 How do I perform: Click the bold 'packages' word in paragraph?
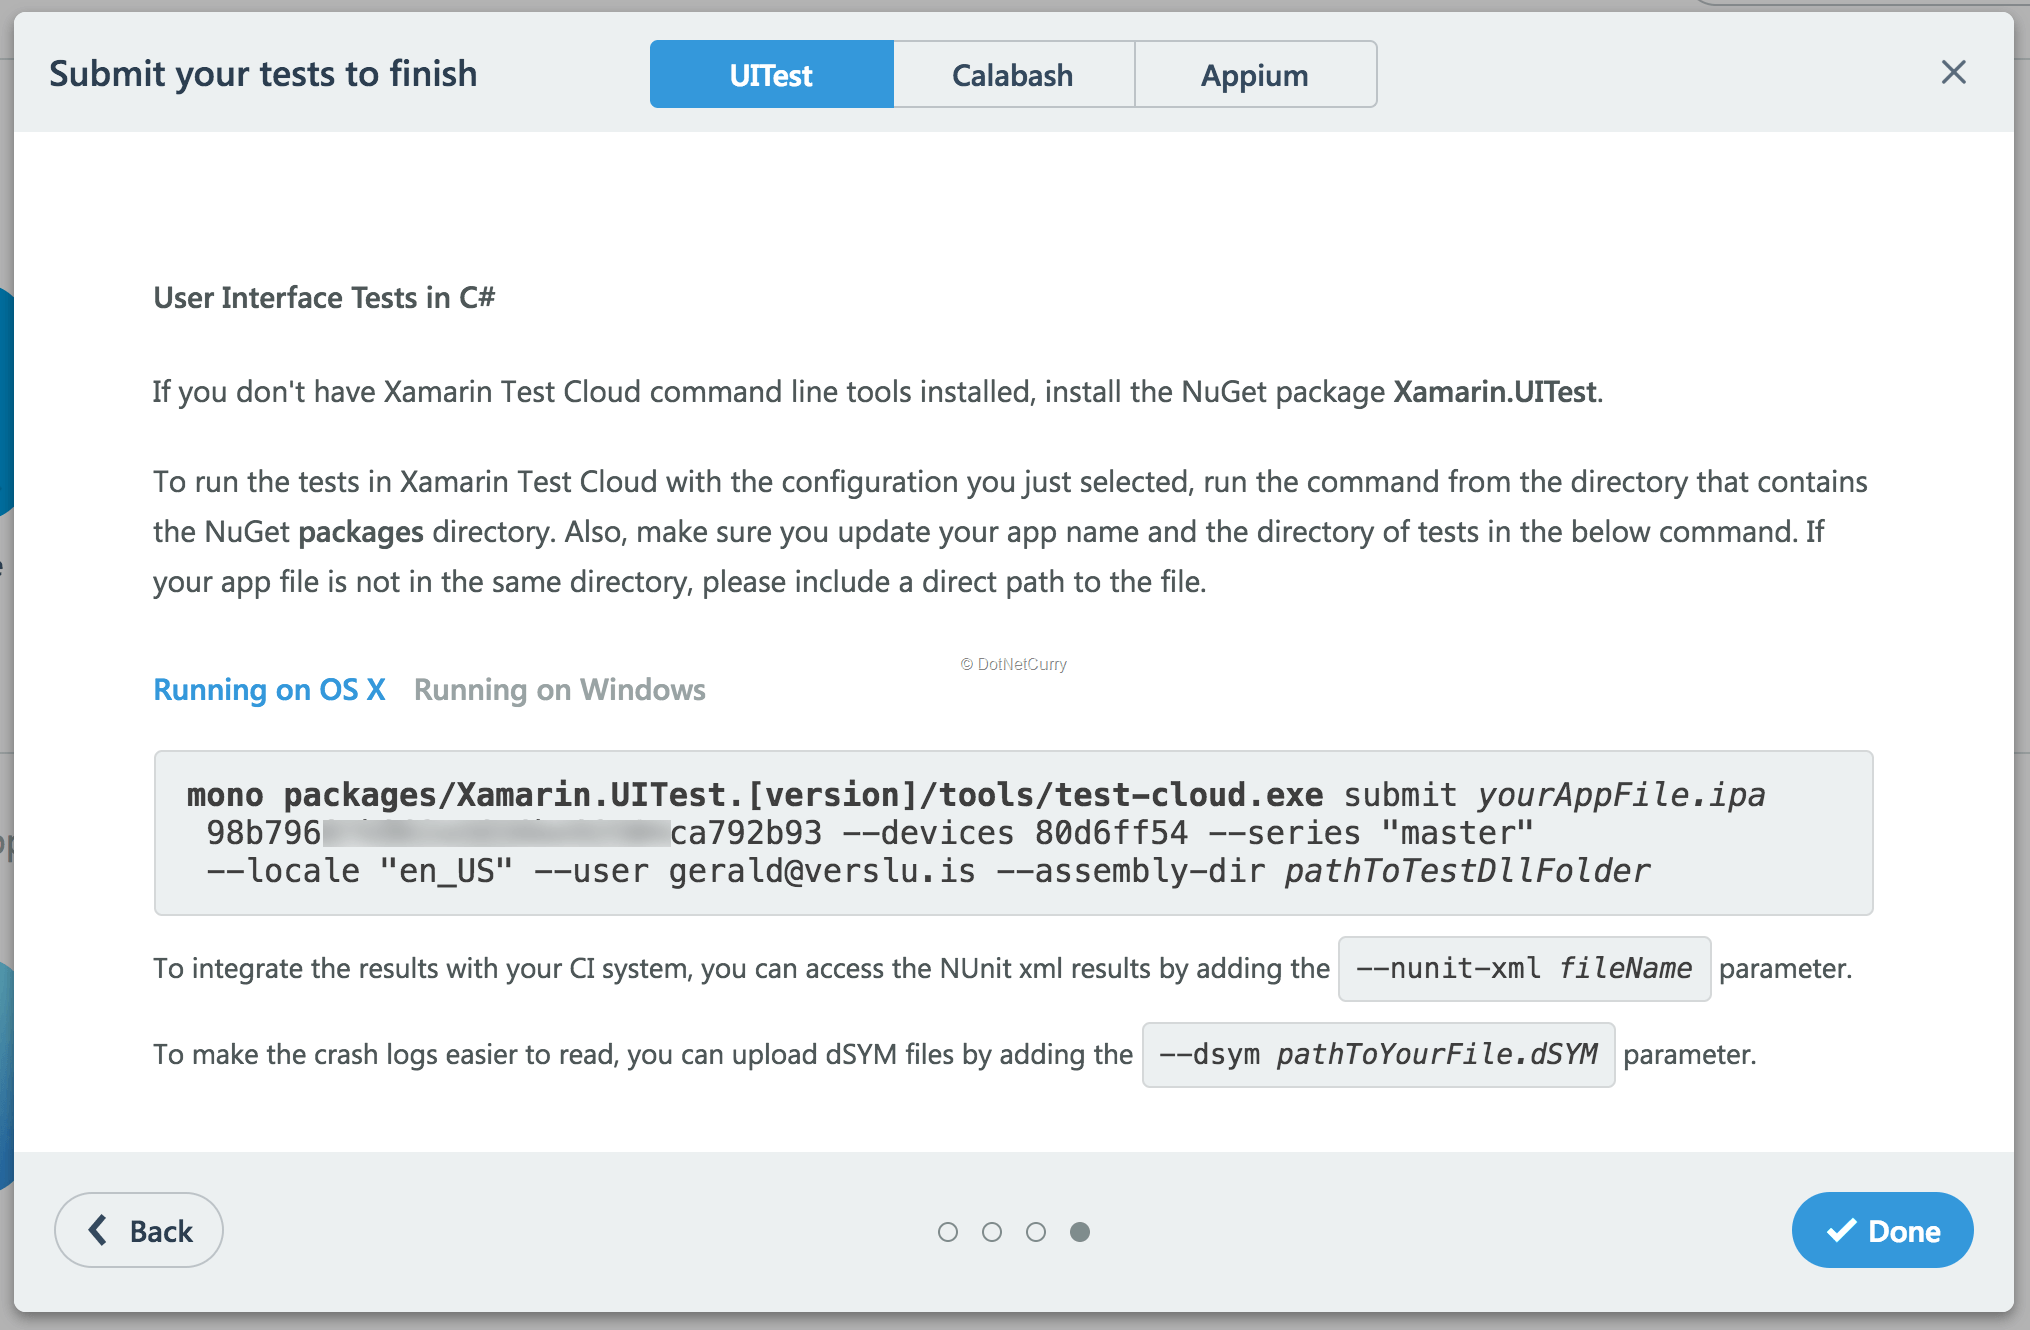pyautogui.click(x=361, y=532)
